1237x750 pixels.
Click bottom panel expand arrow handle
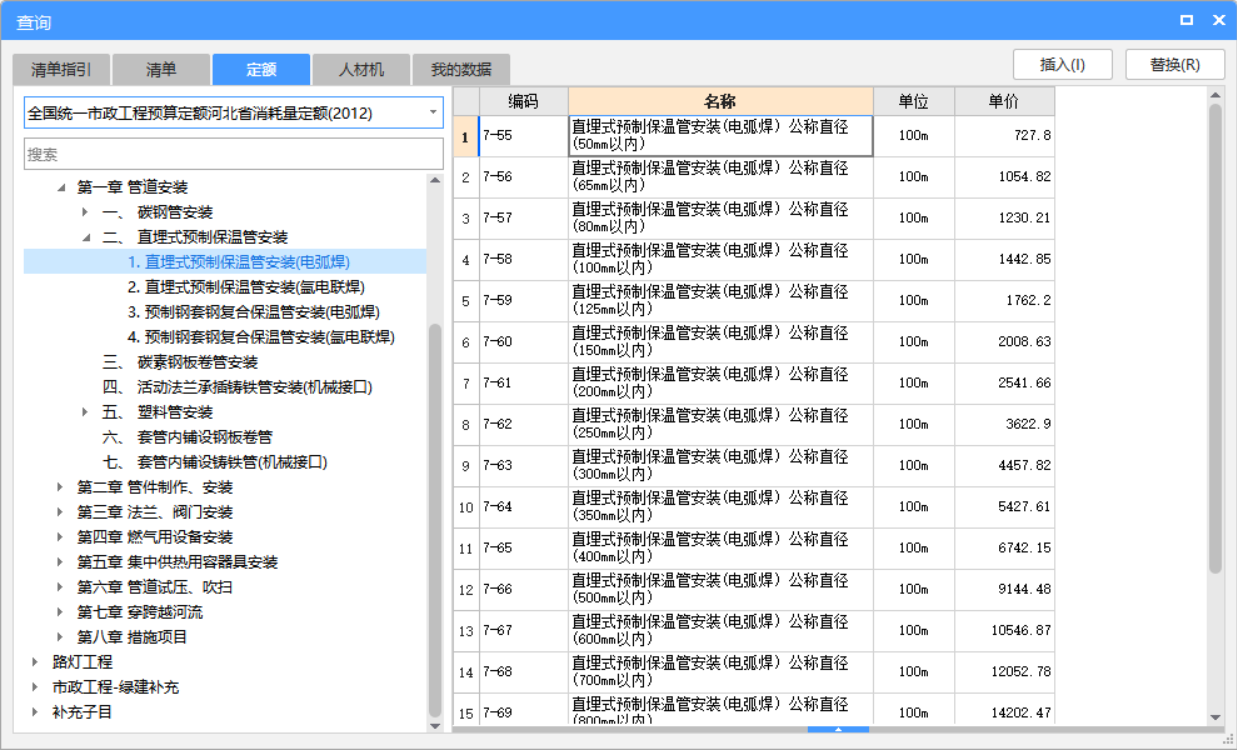tap(838, 730)
